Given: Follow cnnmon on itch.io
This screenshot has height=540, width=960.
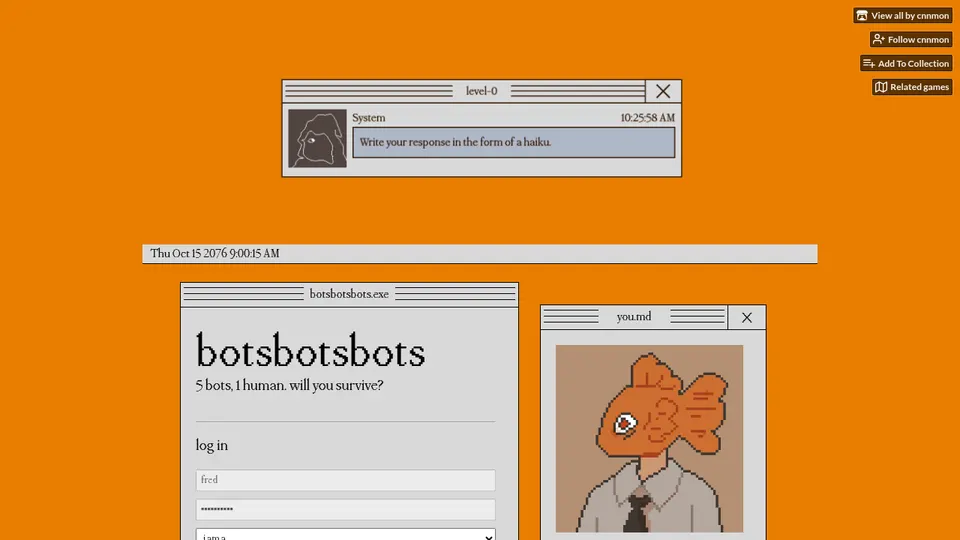Looking at the screenshot, I should tap(911, 39).
